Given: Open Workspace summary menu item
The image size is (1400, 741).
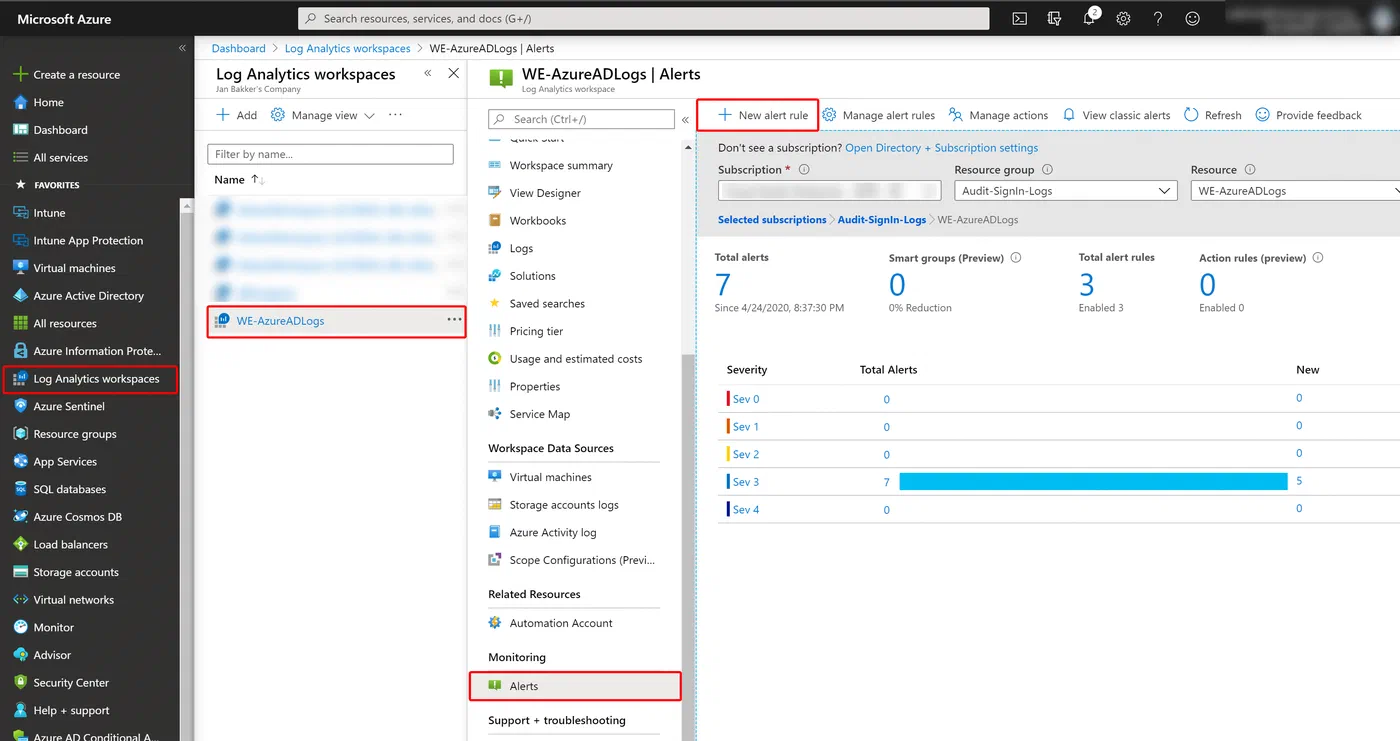Looking at the screenshot, I should tap(561, 166).
